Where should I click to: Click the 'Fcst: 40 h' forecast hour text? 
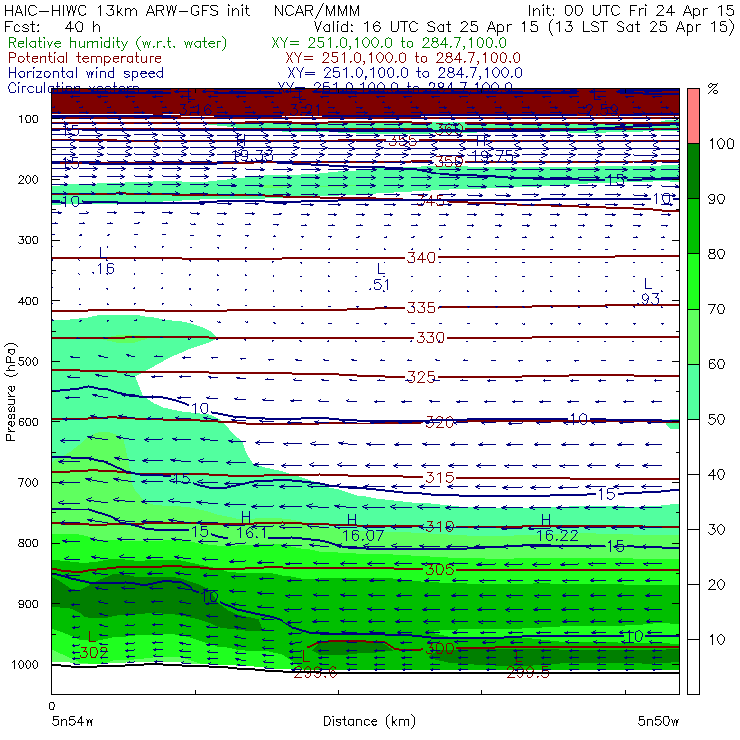(52, 26)
